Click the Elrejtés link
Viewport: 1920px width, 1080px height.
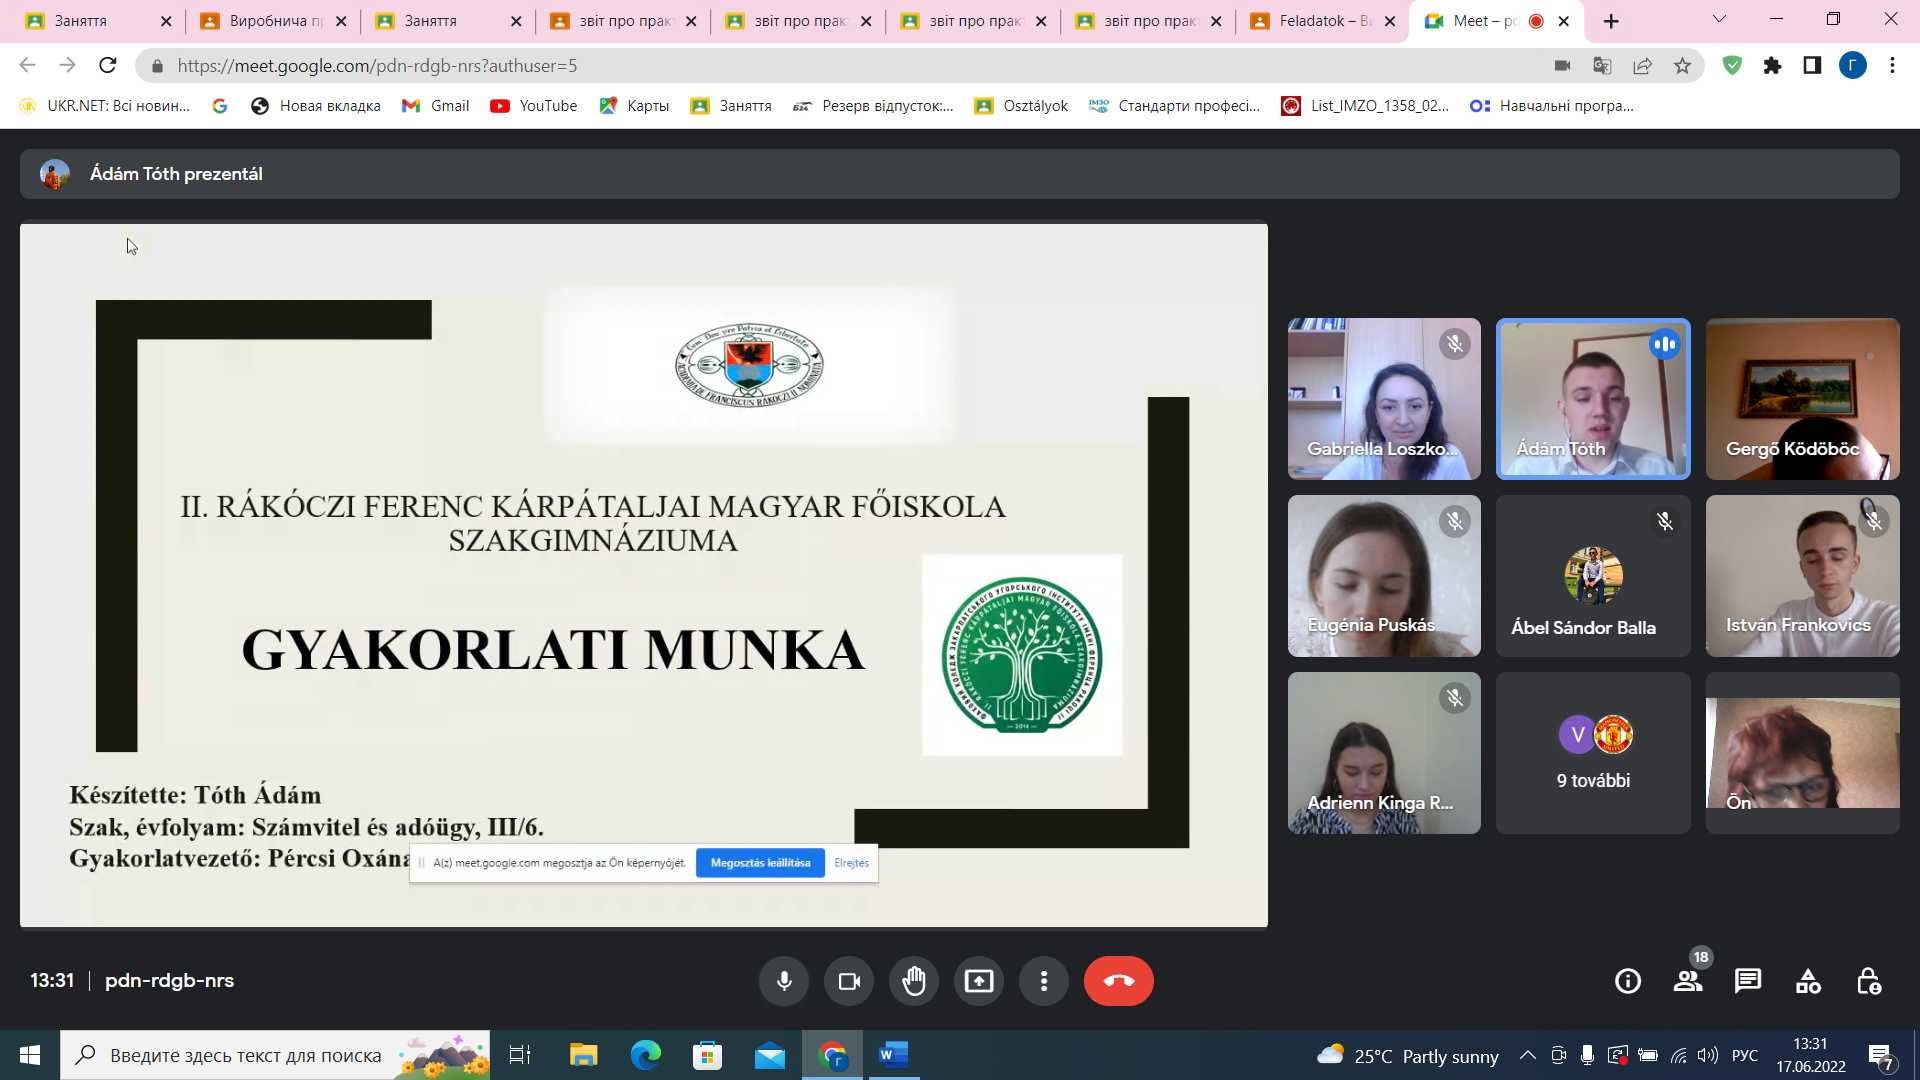(851, 863)
